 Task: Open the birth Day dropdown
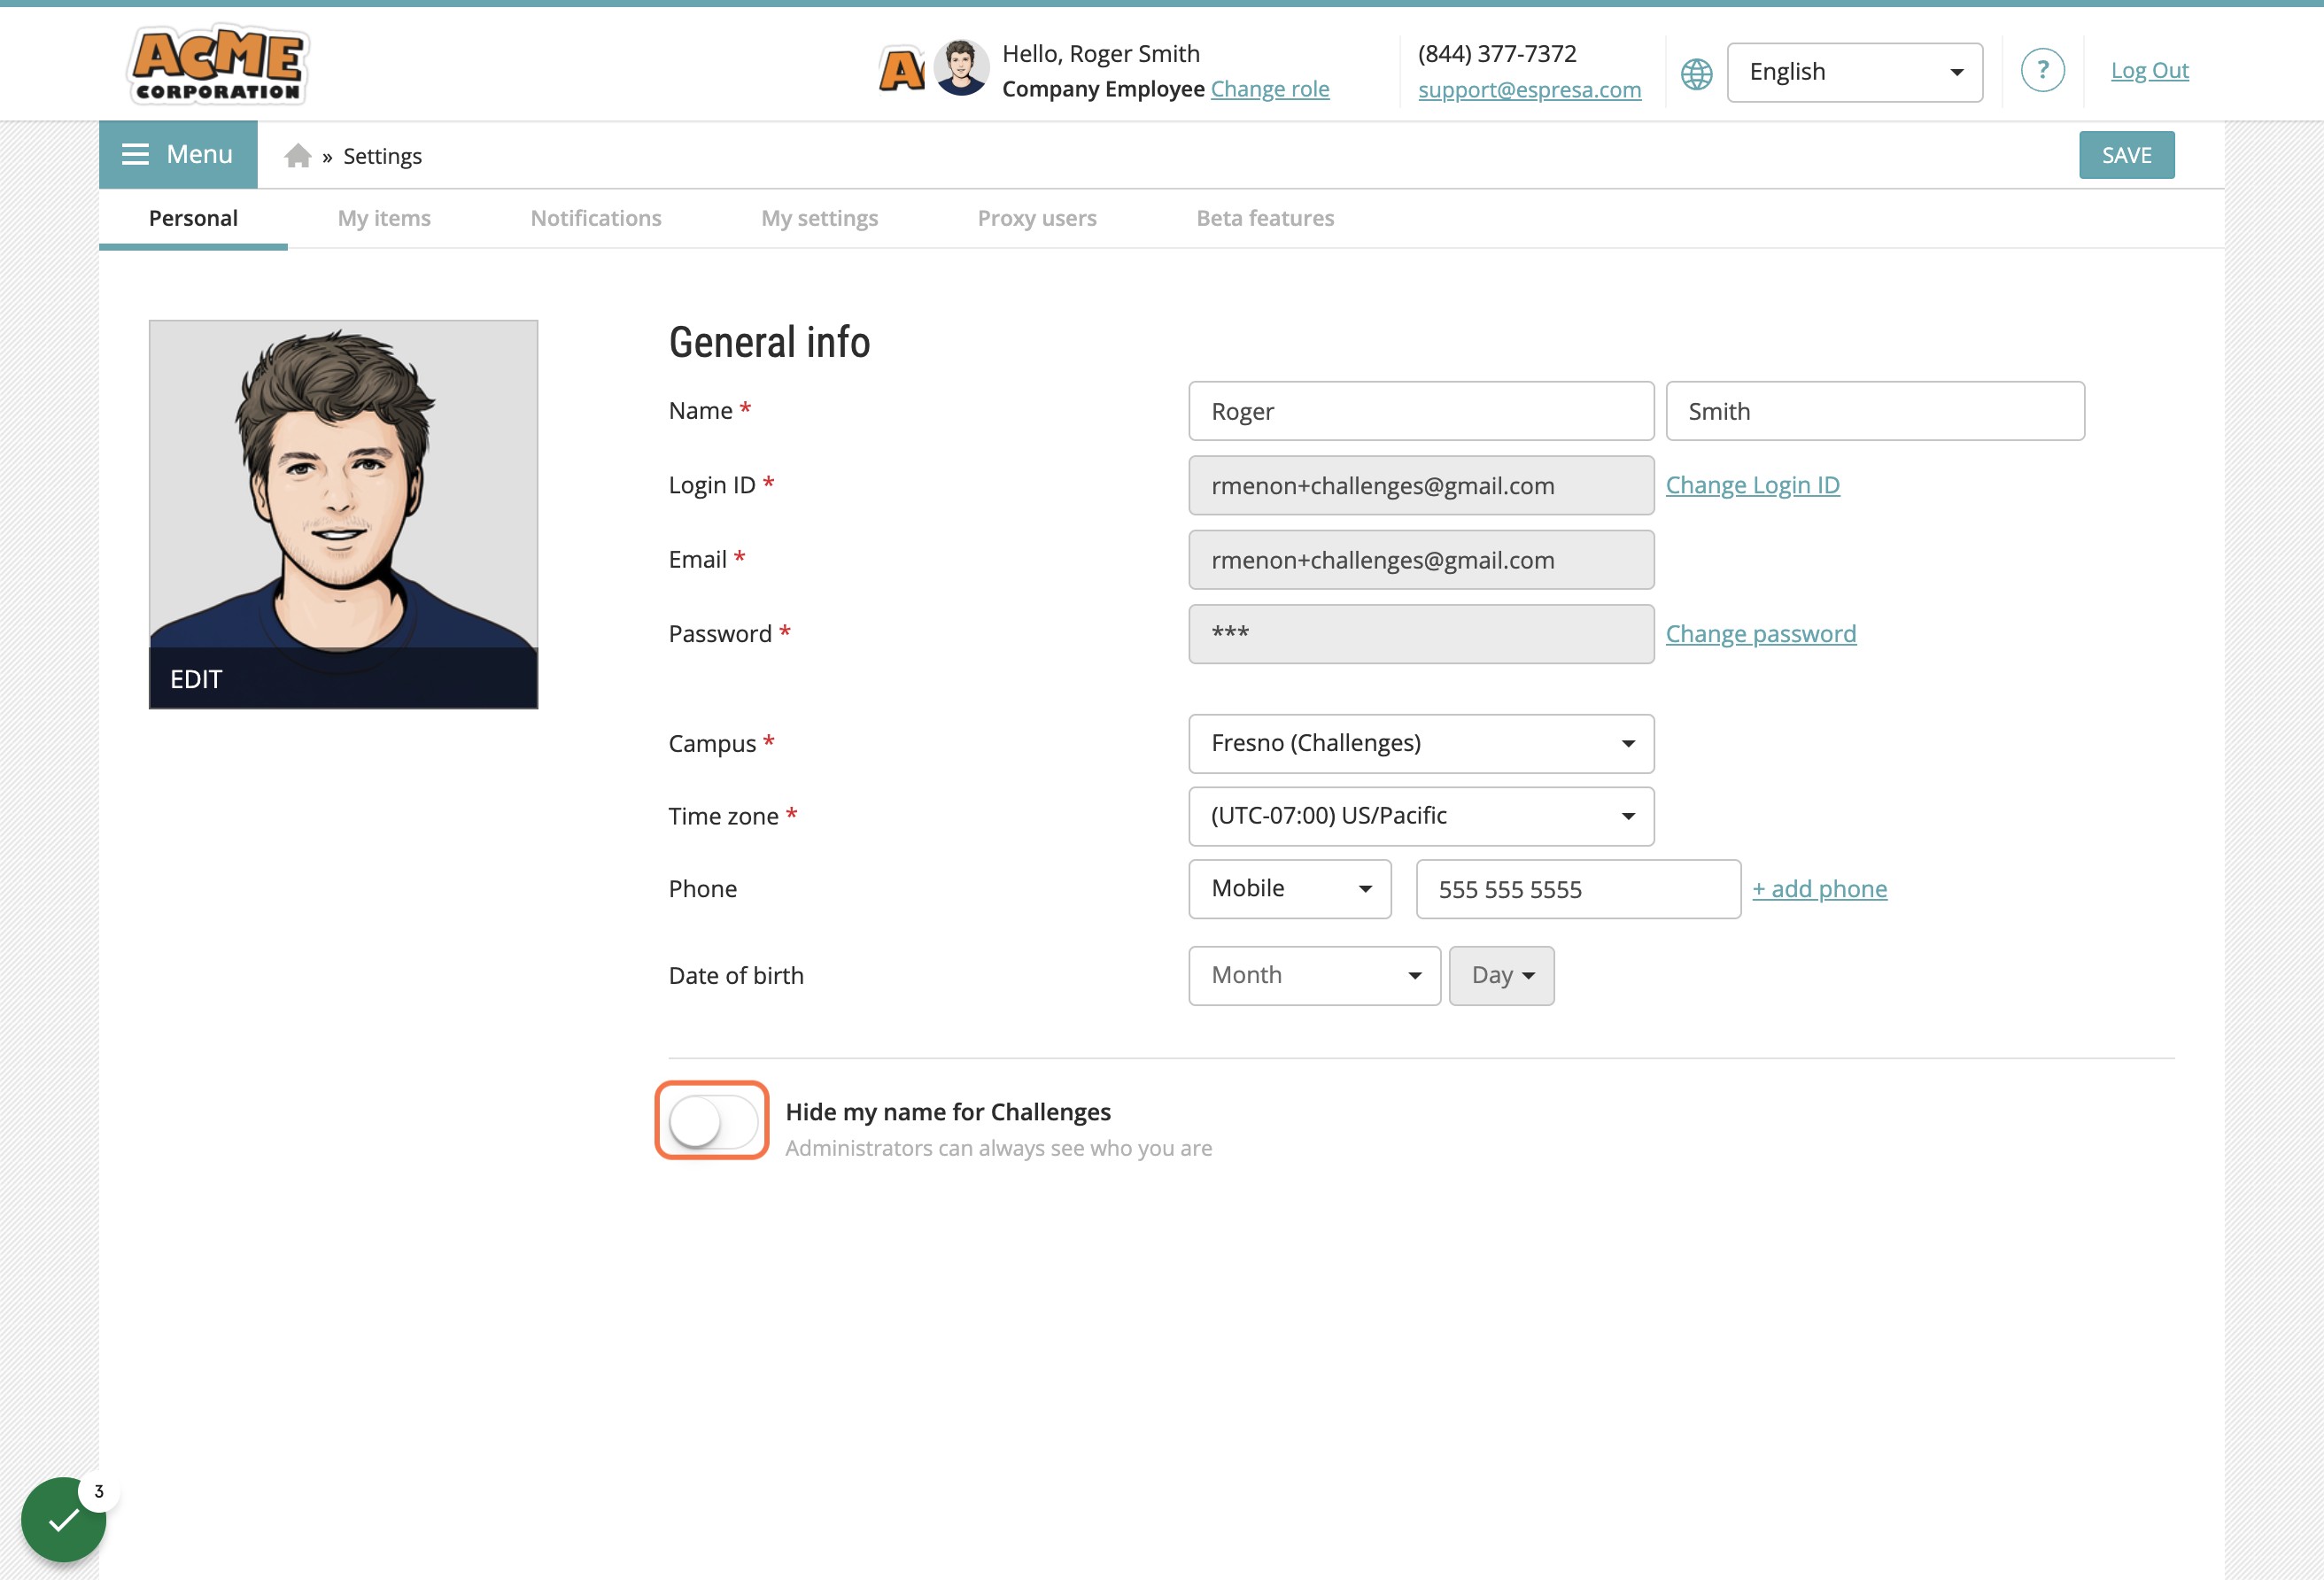tap(1501, 975)
